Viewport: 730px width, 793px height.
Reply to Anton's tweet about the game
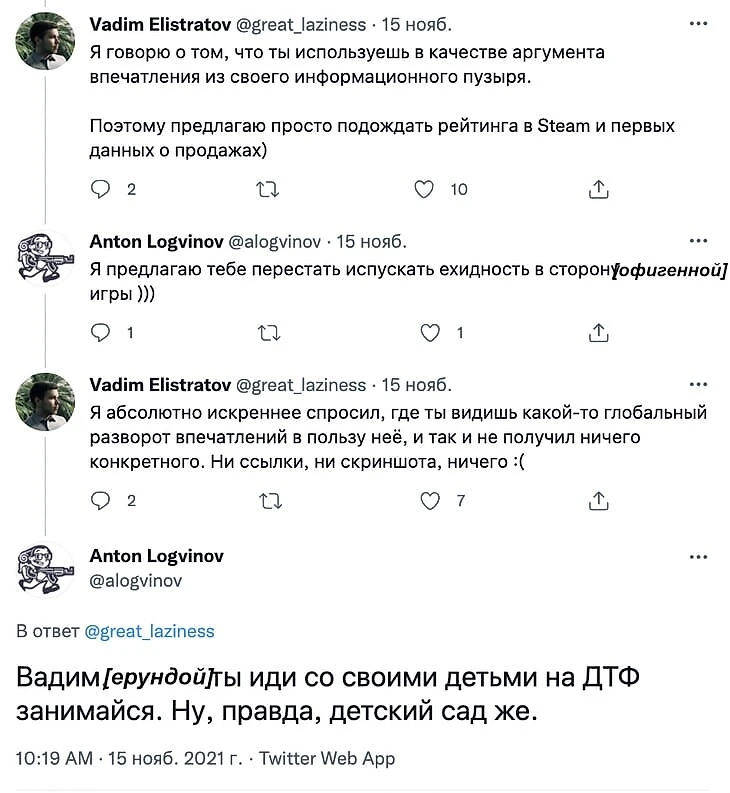coord(100,333)
